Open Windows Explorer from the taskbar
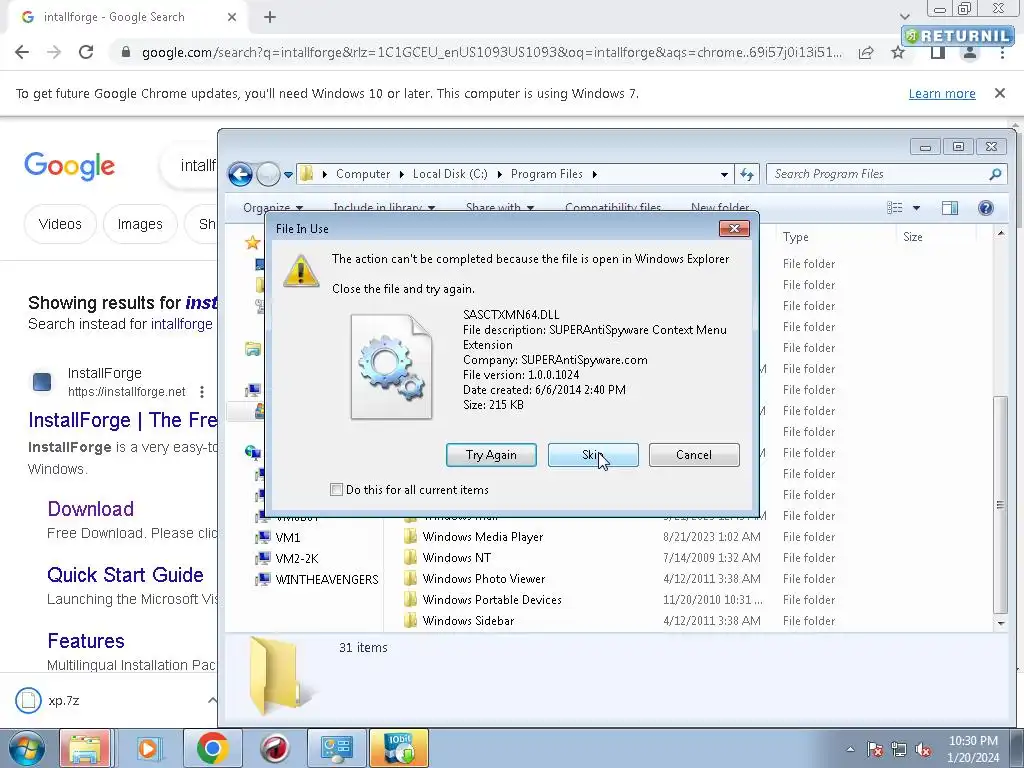The height and width of the screenshot is (768, 1024). point(85,748)
